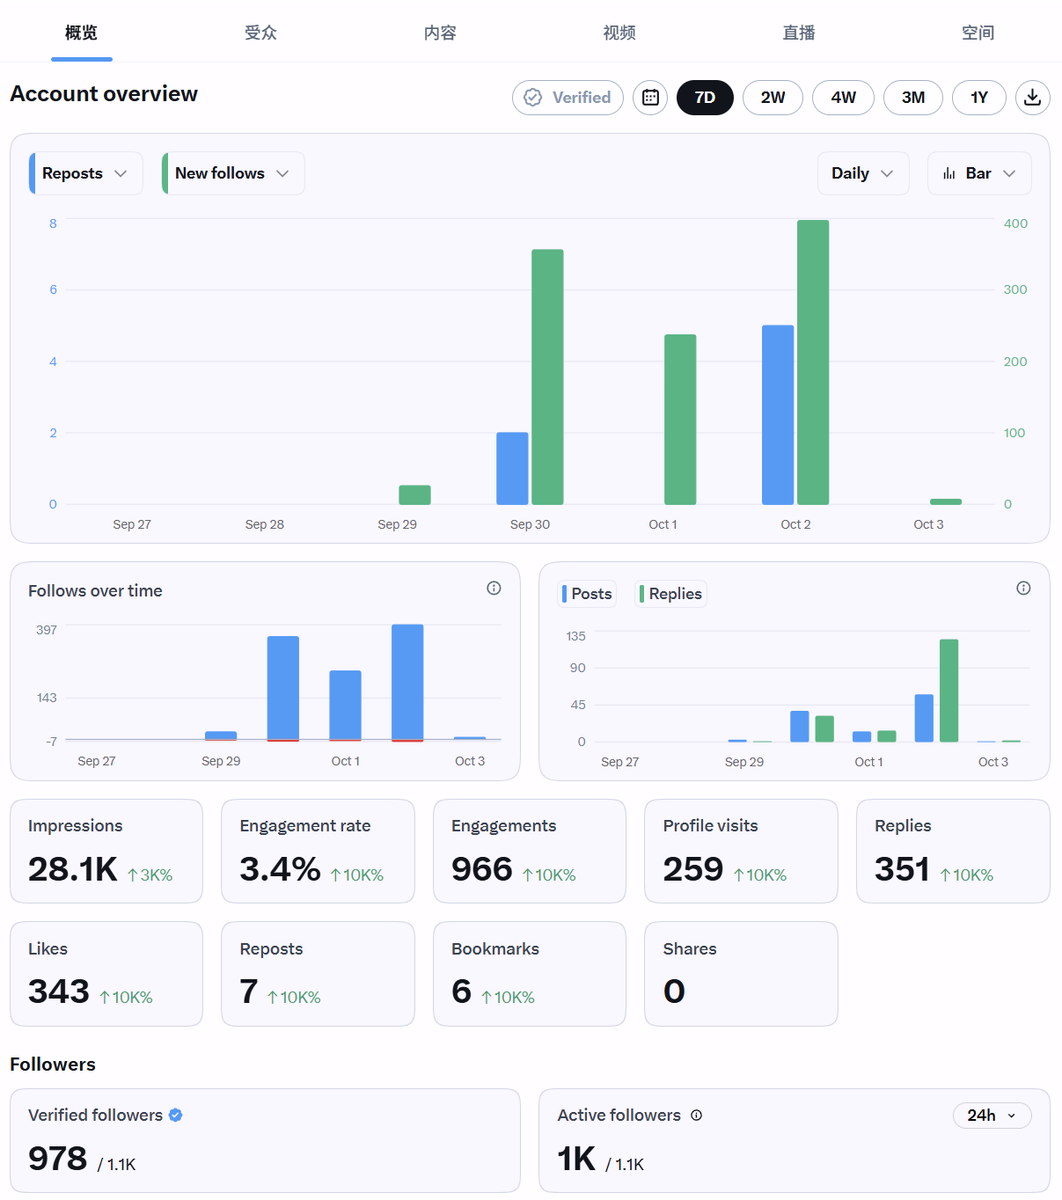Open info icon on Posts and Replies chart
Screen dimensions: 1062x1200
tap(1023, 588)
